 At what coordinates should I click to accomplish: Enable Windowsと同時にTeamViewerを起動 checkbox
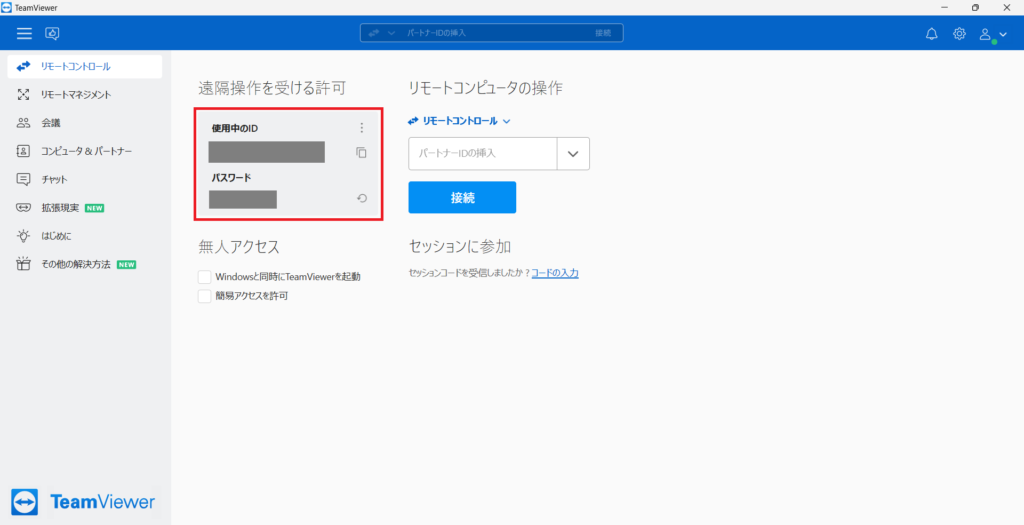tap(204, 276)
